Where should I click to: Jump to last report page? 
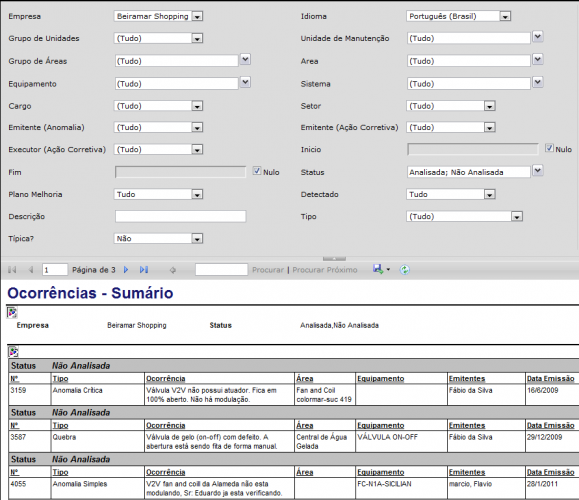(144, 270)
